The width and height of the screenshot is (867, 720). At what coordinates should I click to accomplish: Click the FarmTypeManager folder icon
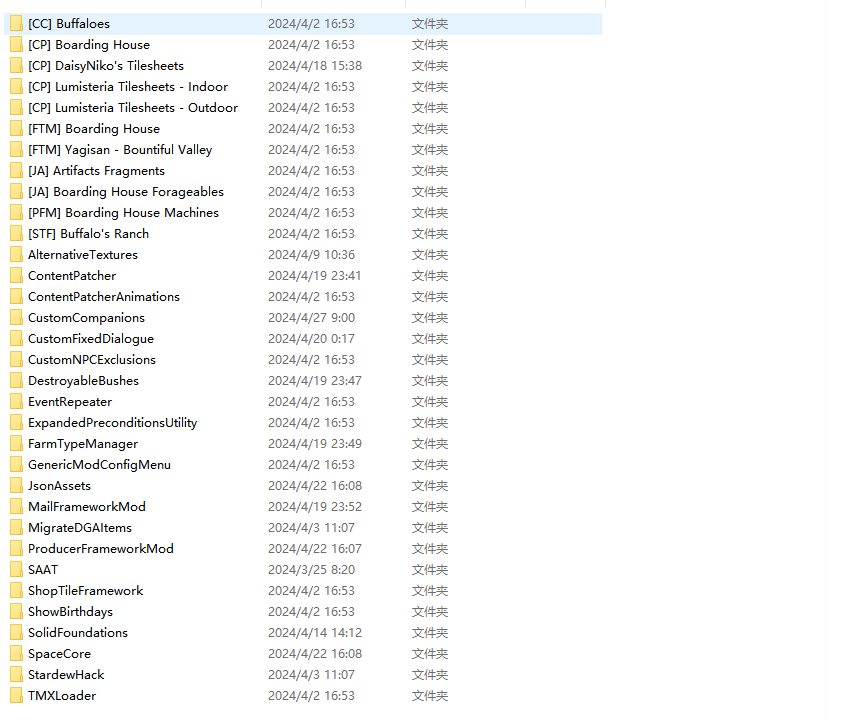17,444
